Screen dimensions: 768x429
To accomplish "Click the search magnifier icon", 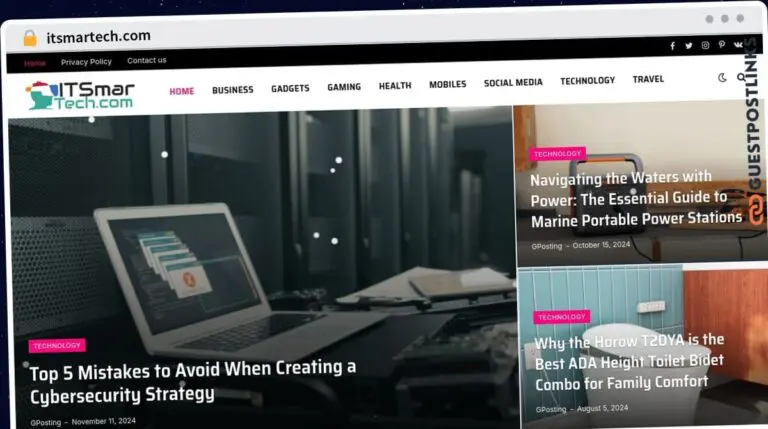I will tap(741, 77).
